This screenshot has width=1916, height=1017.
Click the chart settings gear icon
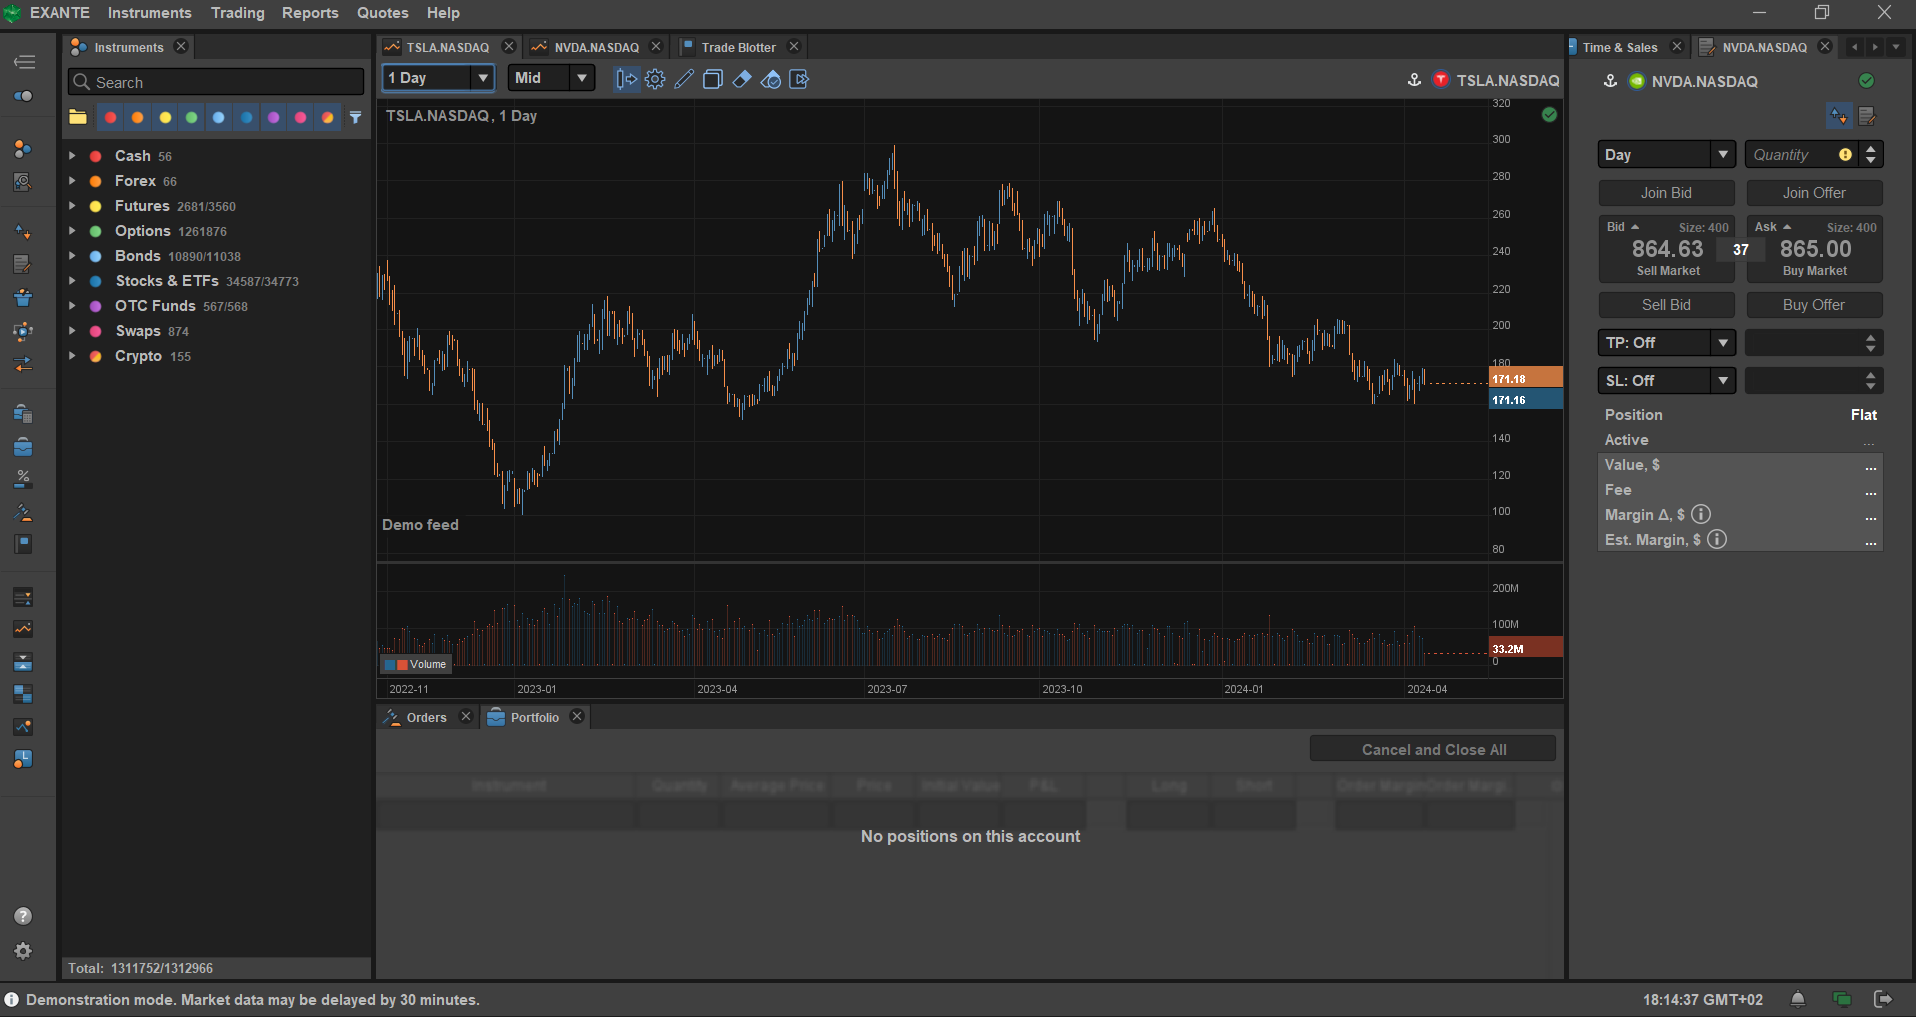coord(655,80)
